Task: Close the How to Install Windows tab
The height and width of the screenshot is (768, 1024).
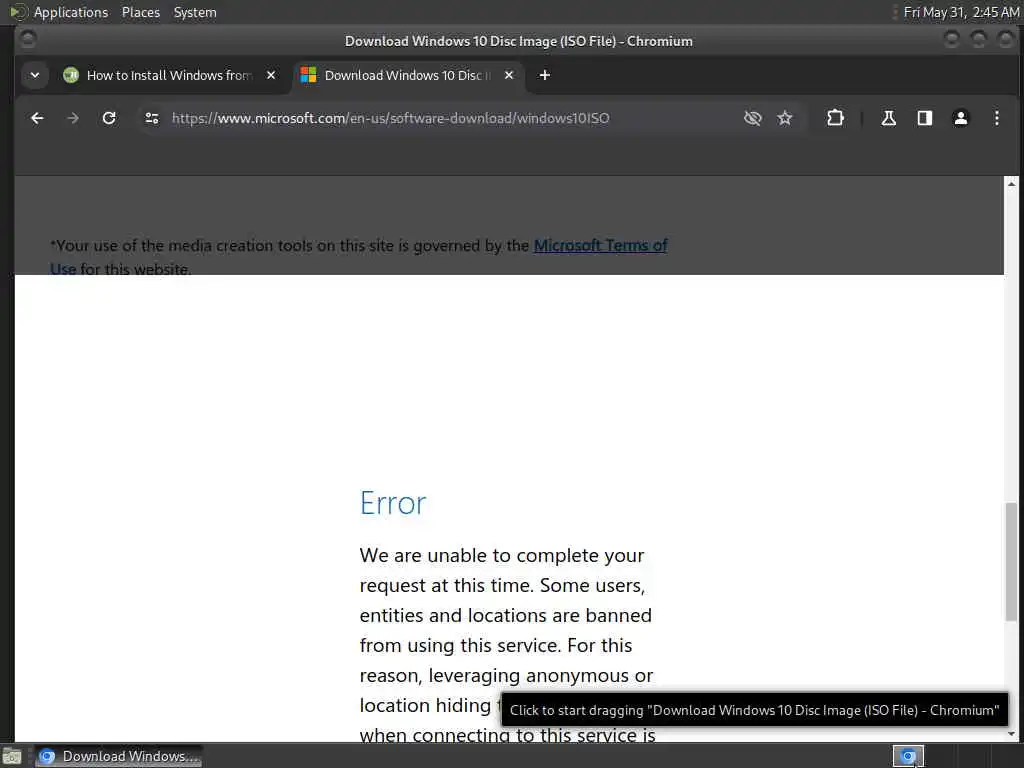Action: pyautogui.click(x=271, y=75)
